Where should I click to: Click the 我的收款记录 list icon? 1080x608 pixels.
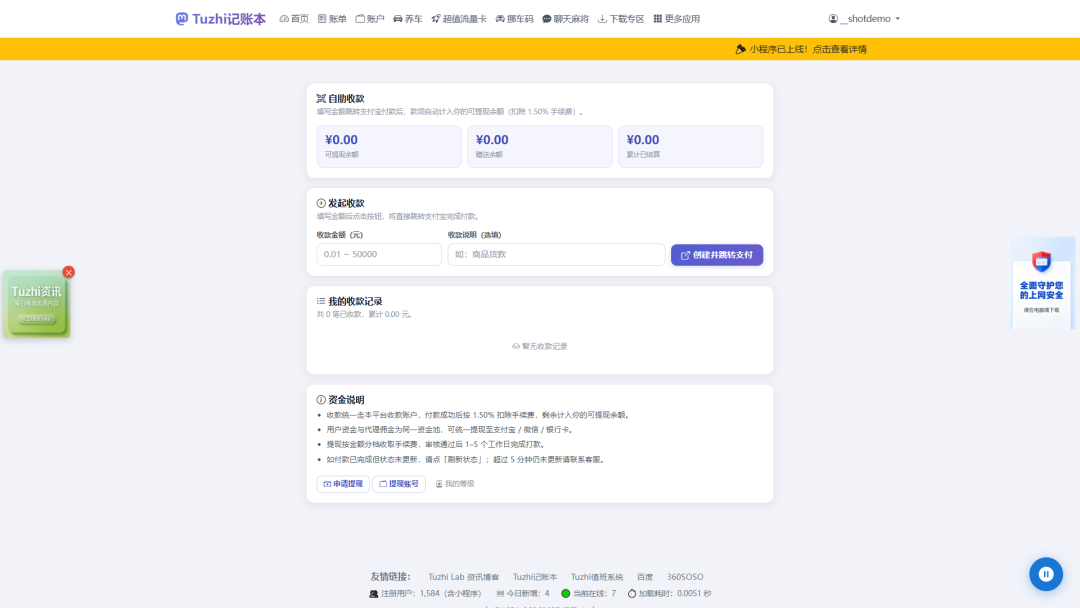[321, 301]
